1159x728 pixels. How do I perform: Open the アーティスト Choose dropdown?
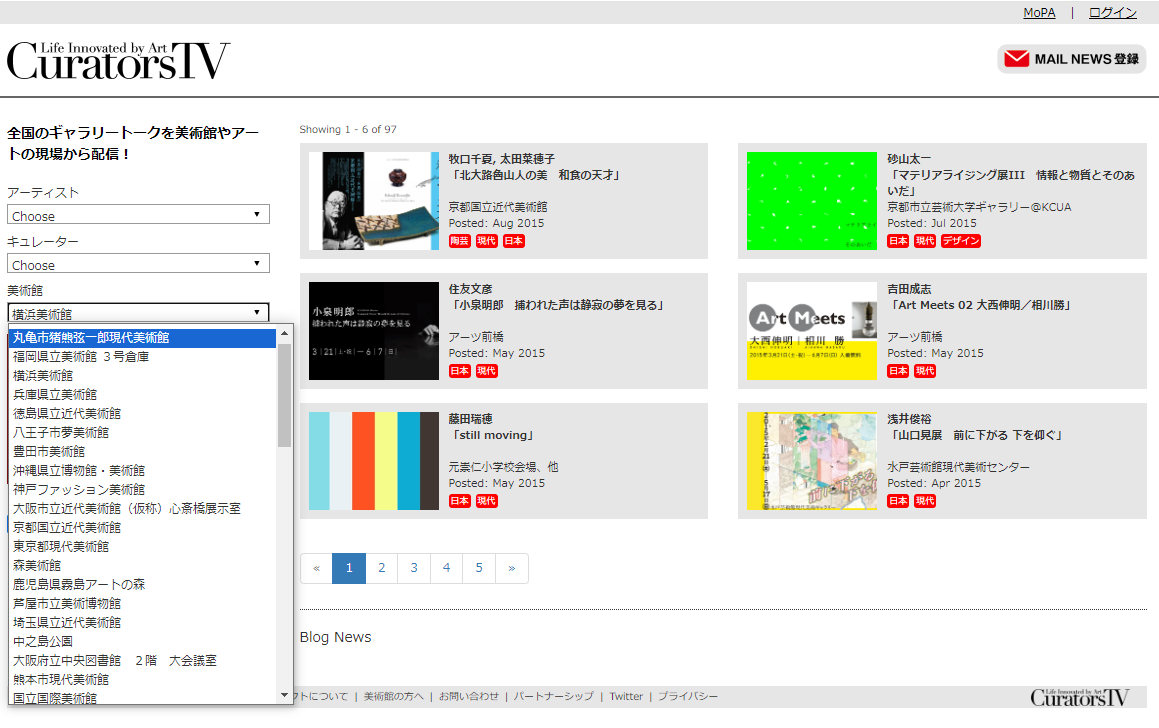[x=138, y=215]
